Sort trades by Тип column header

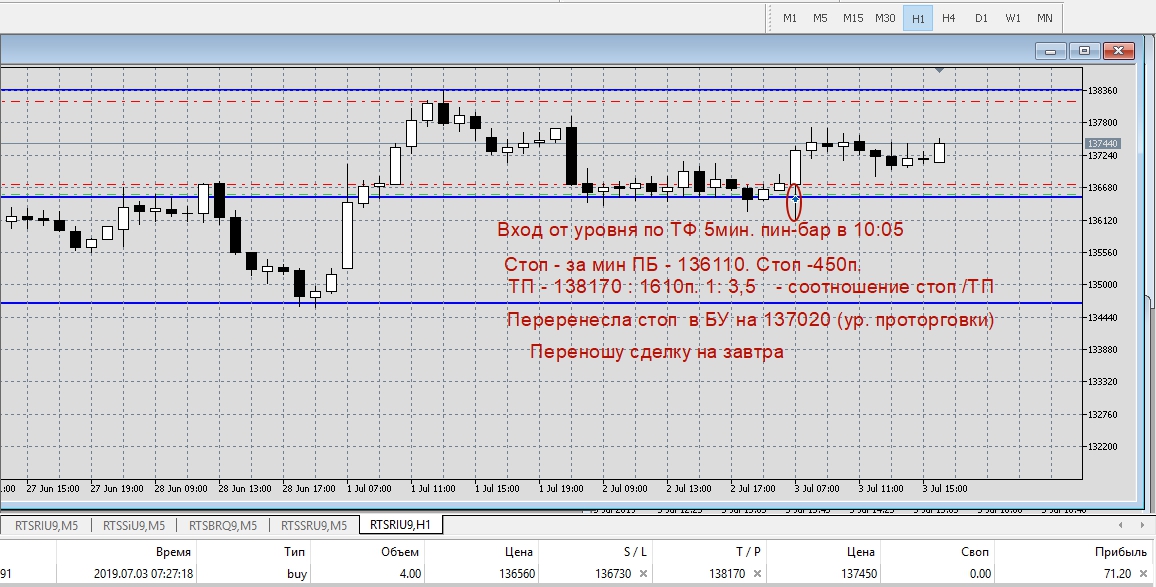[295, 552]
